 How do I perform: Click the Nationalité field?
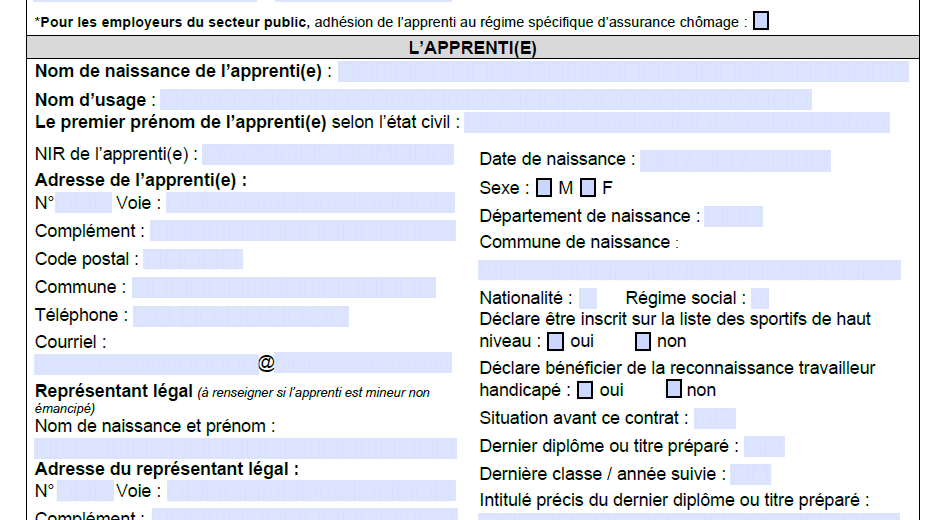click(x=588, y=298)
